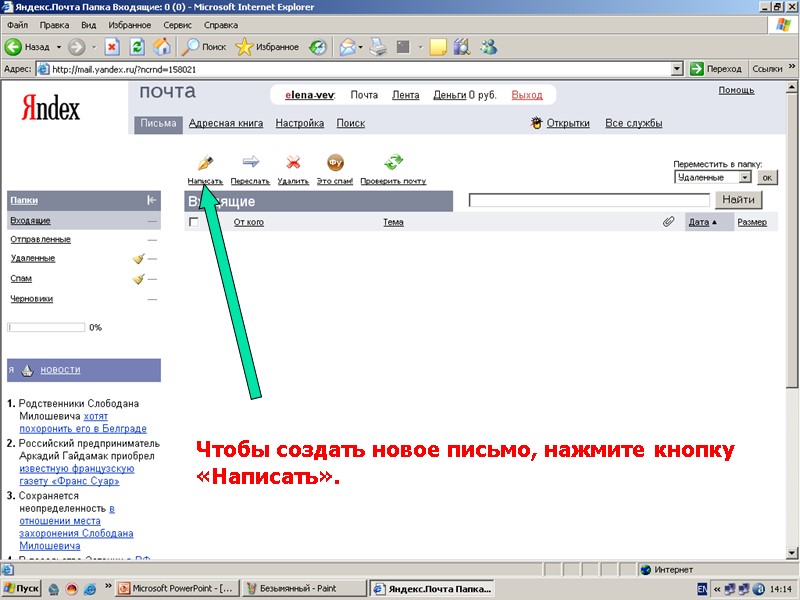Image resolution: width=800 pixels, height=600 pixels.
Task: Click the mailbox usage 0% progress bar
Action: [46, 328]
